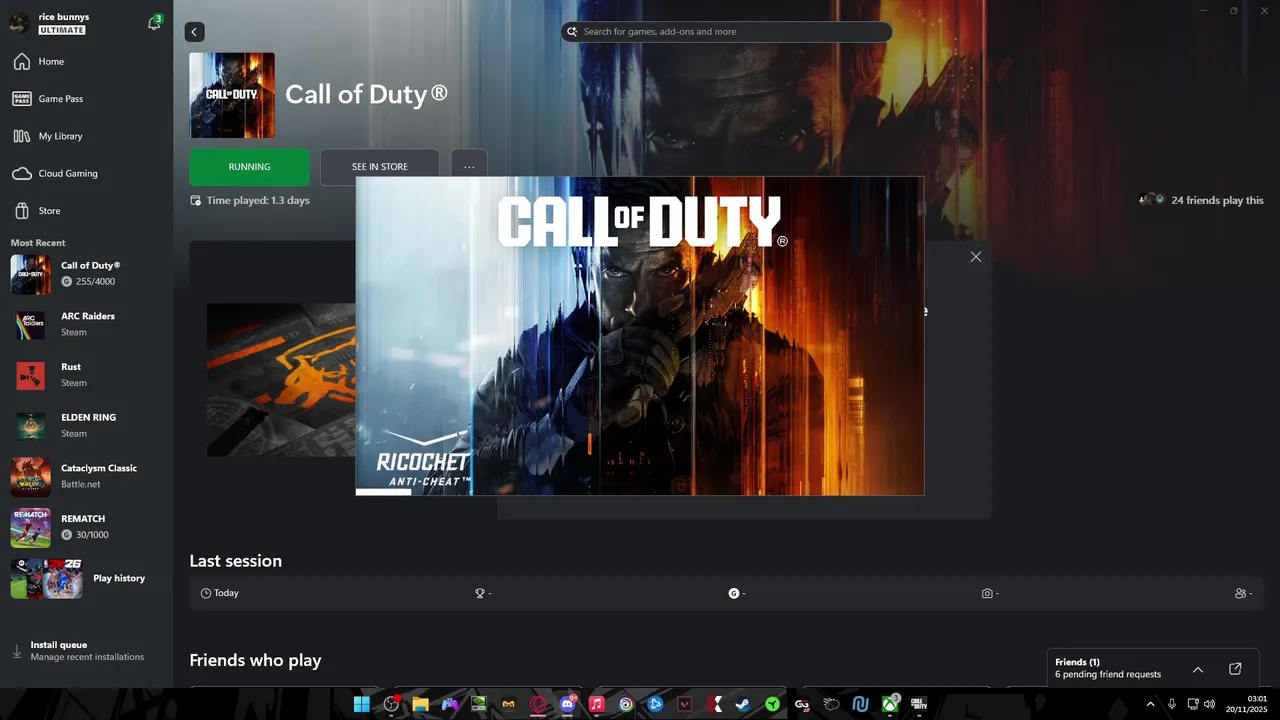Click the screenshots camera icon in Last session
The height and width of the screenshot is (720, 1280).
tap(987, 593)
